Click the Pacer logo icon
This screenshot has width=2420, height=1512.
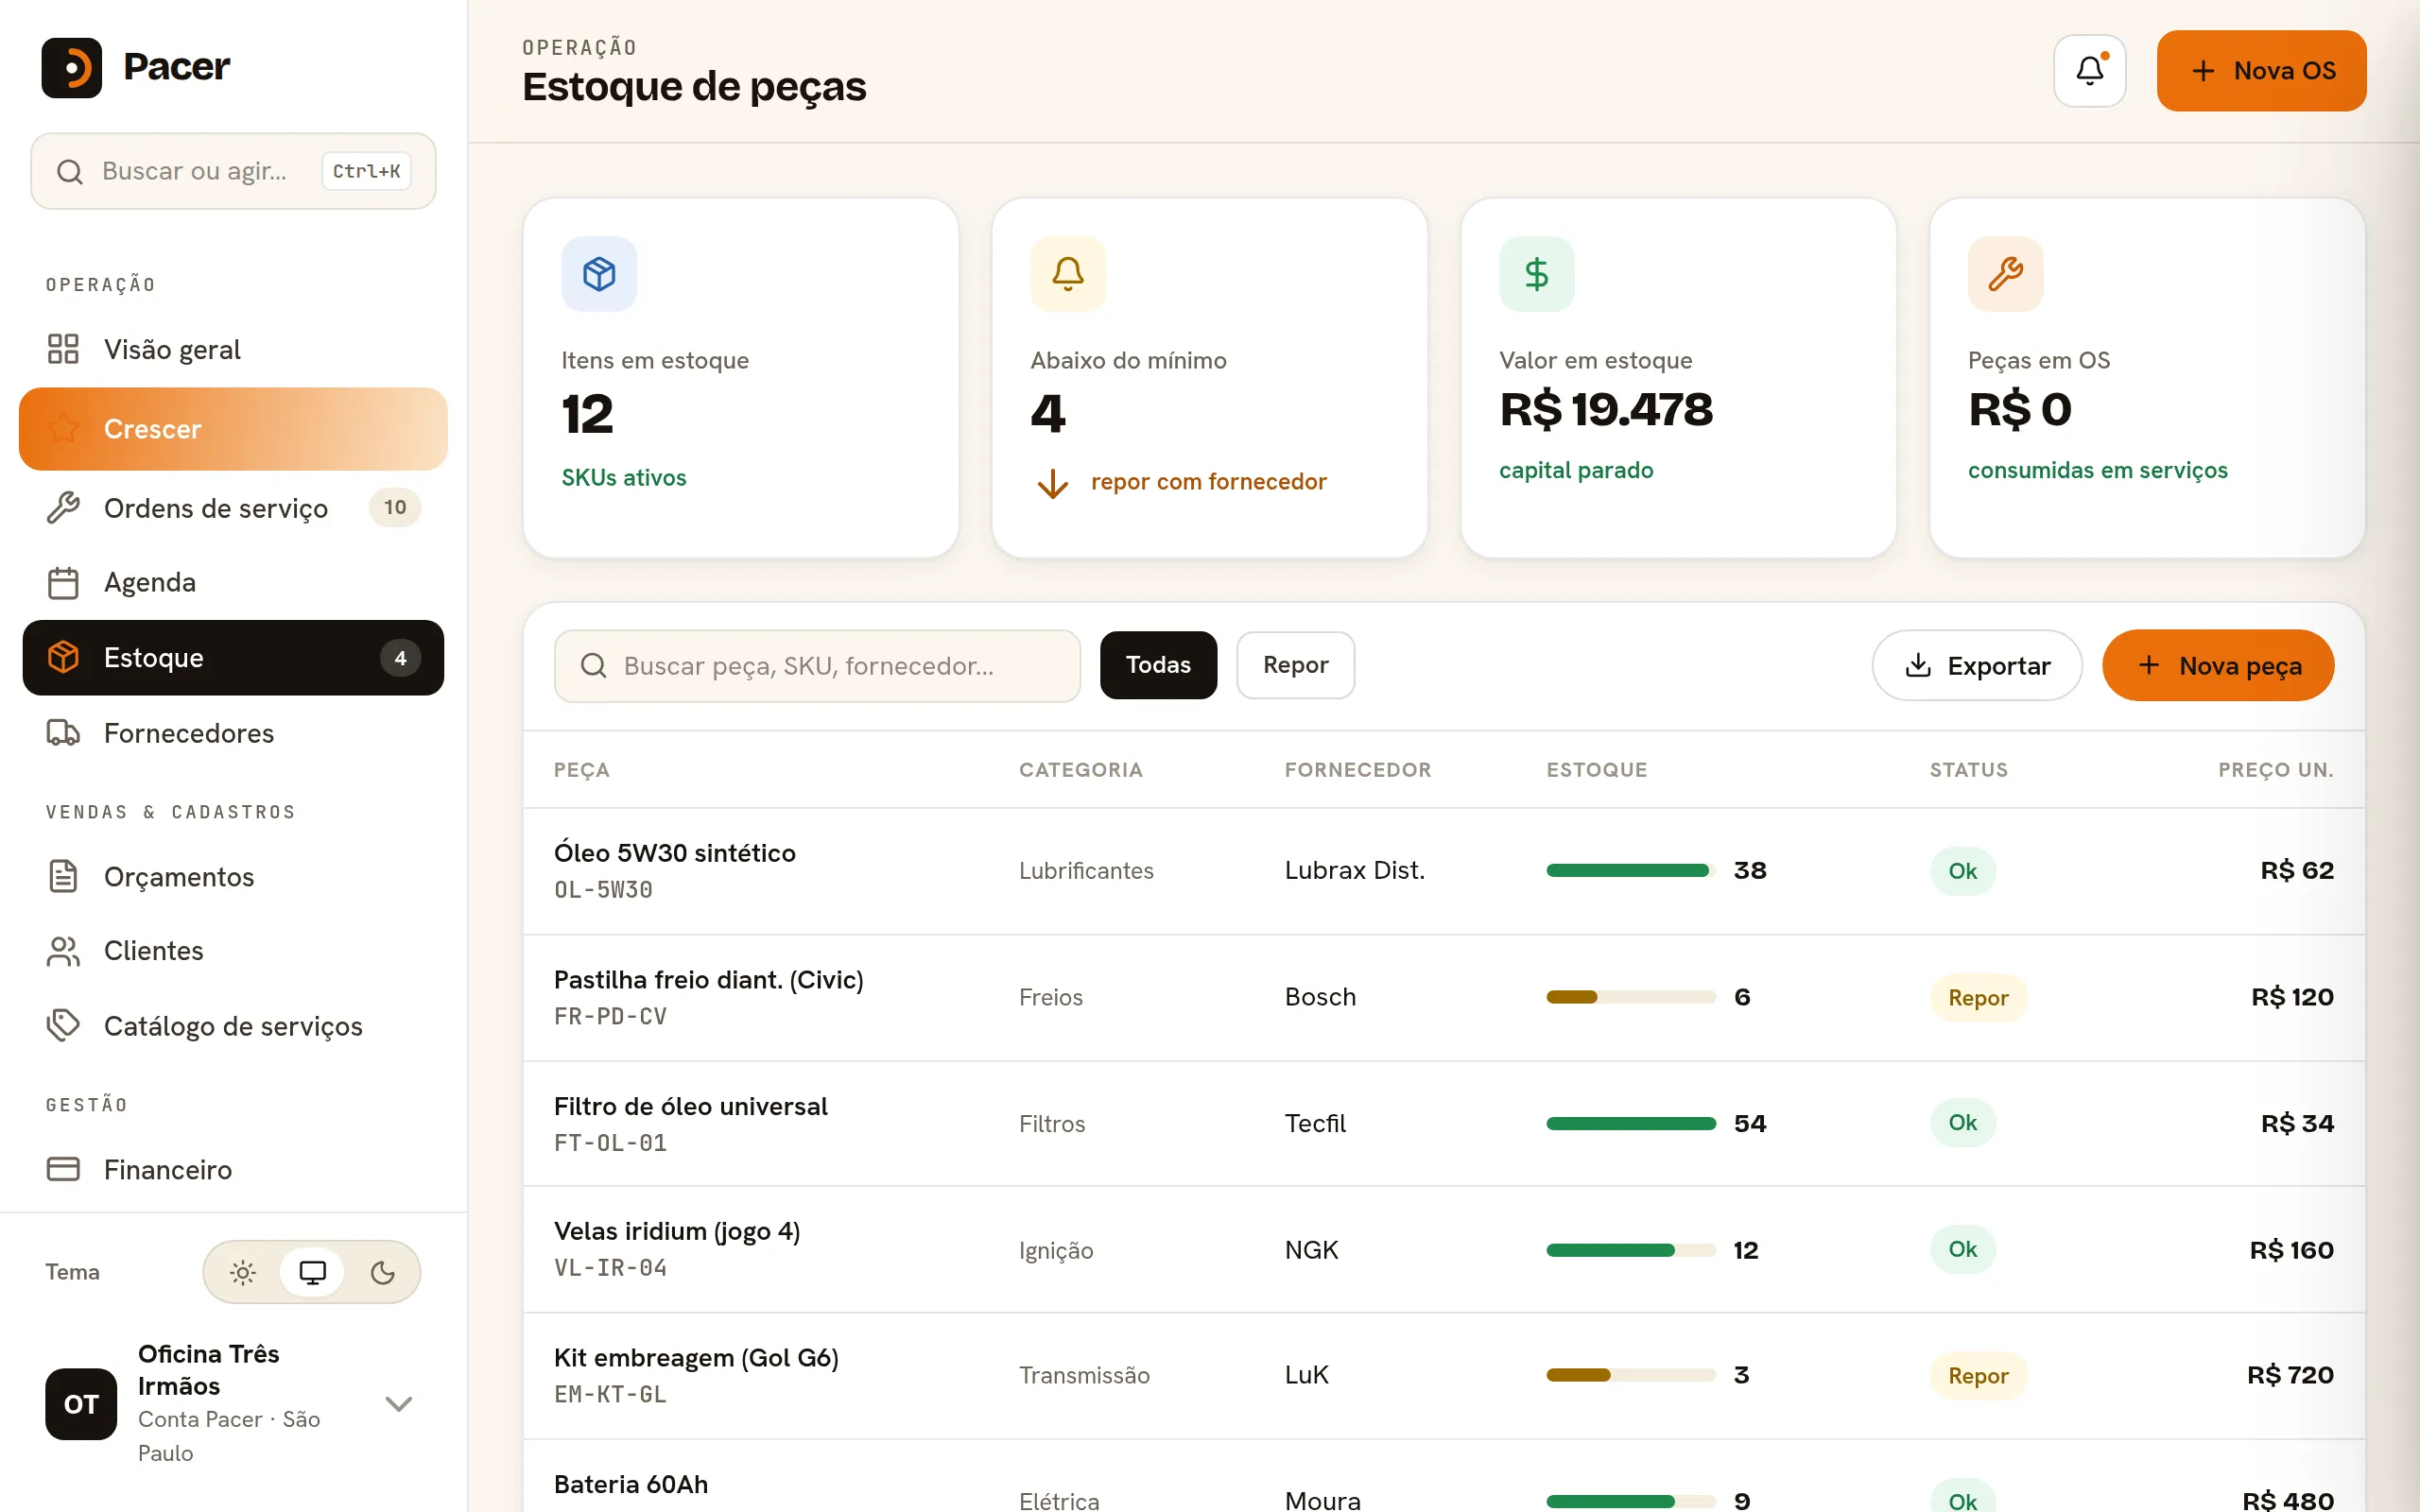tap(72, 67)
